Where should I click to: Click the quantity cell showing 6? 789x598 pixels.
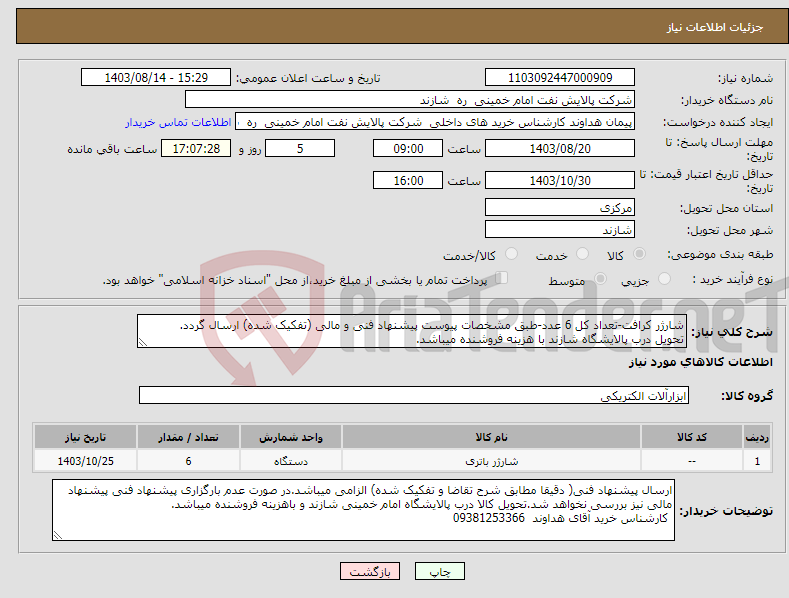[x=188, y=461]
